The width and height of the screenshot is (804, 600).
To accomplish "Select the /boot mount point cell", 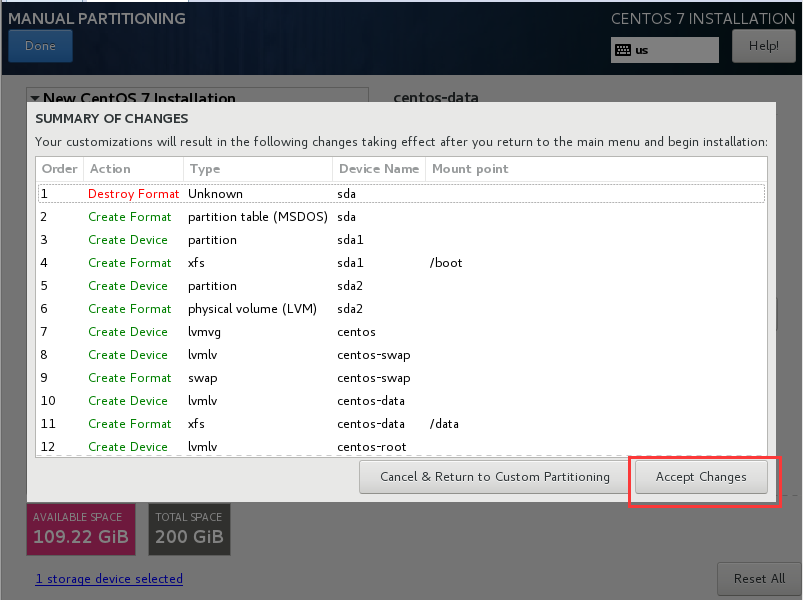I will pos(446,263).
